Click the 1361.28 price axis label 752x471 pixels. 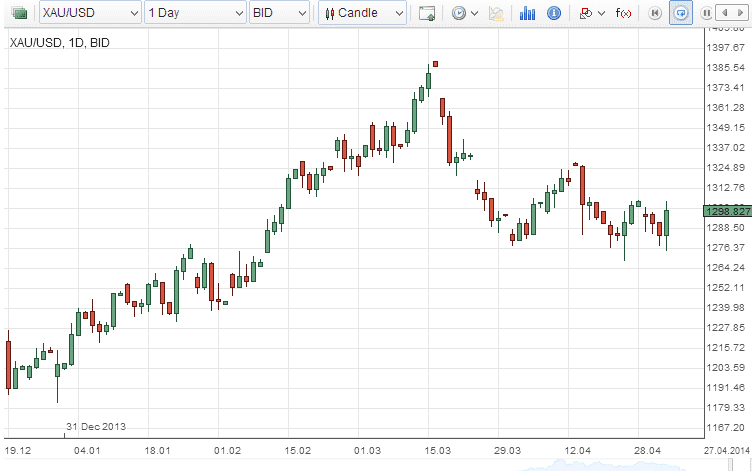[x=726, y=107]
